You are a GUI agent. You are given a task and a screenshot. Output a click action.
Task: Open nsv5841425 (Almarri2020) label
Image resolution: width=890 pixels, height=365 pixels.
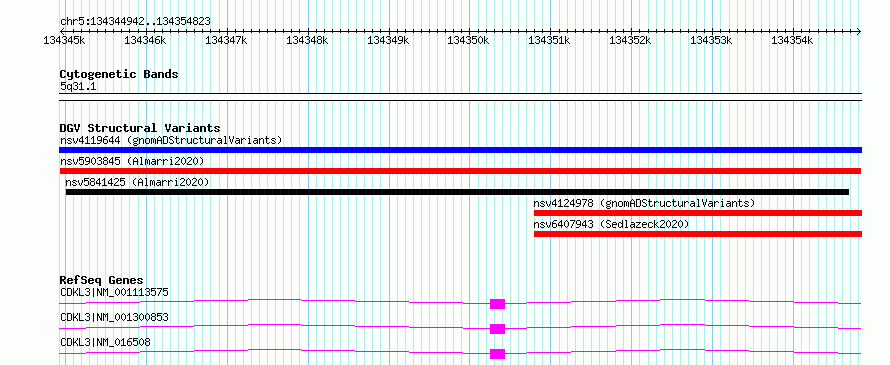coord(137,182)
